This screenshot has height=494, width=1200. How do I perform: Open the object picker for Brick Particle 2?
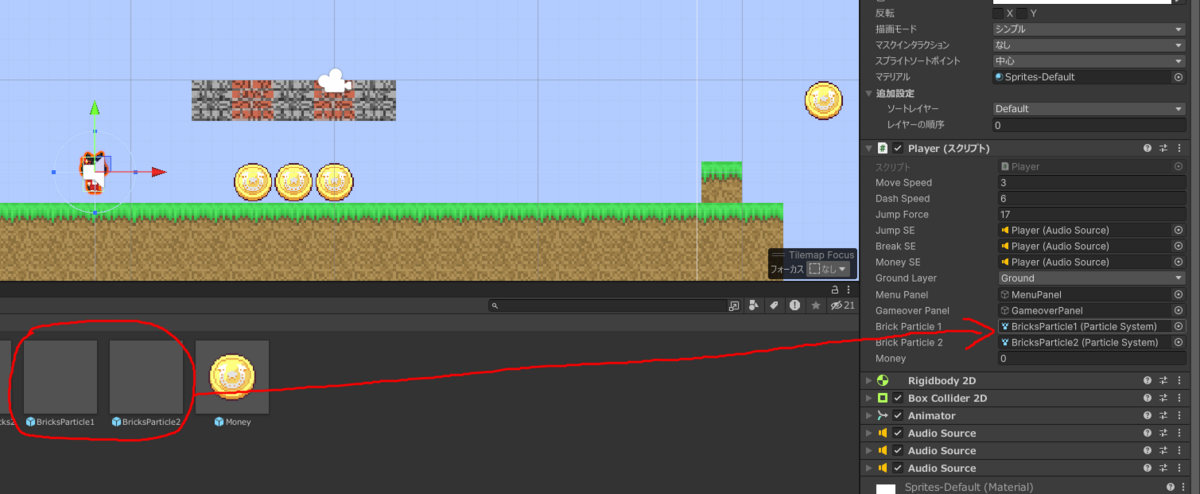[1178, 342]
